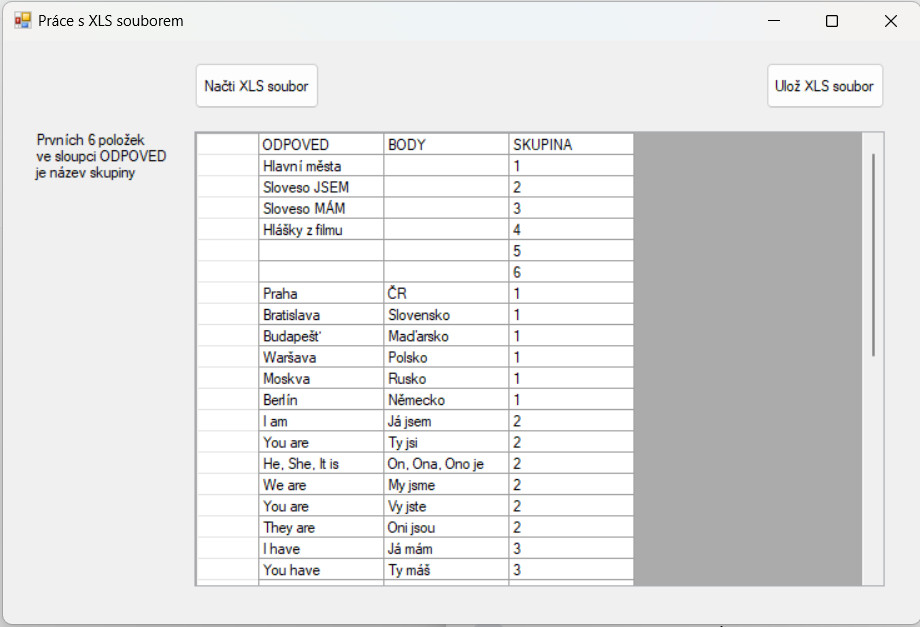Screen dimensions: 920x627
Task: Click SKUPINA cell with value 6
Action: coord(571,272)
